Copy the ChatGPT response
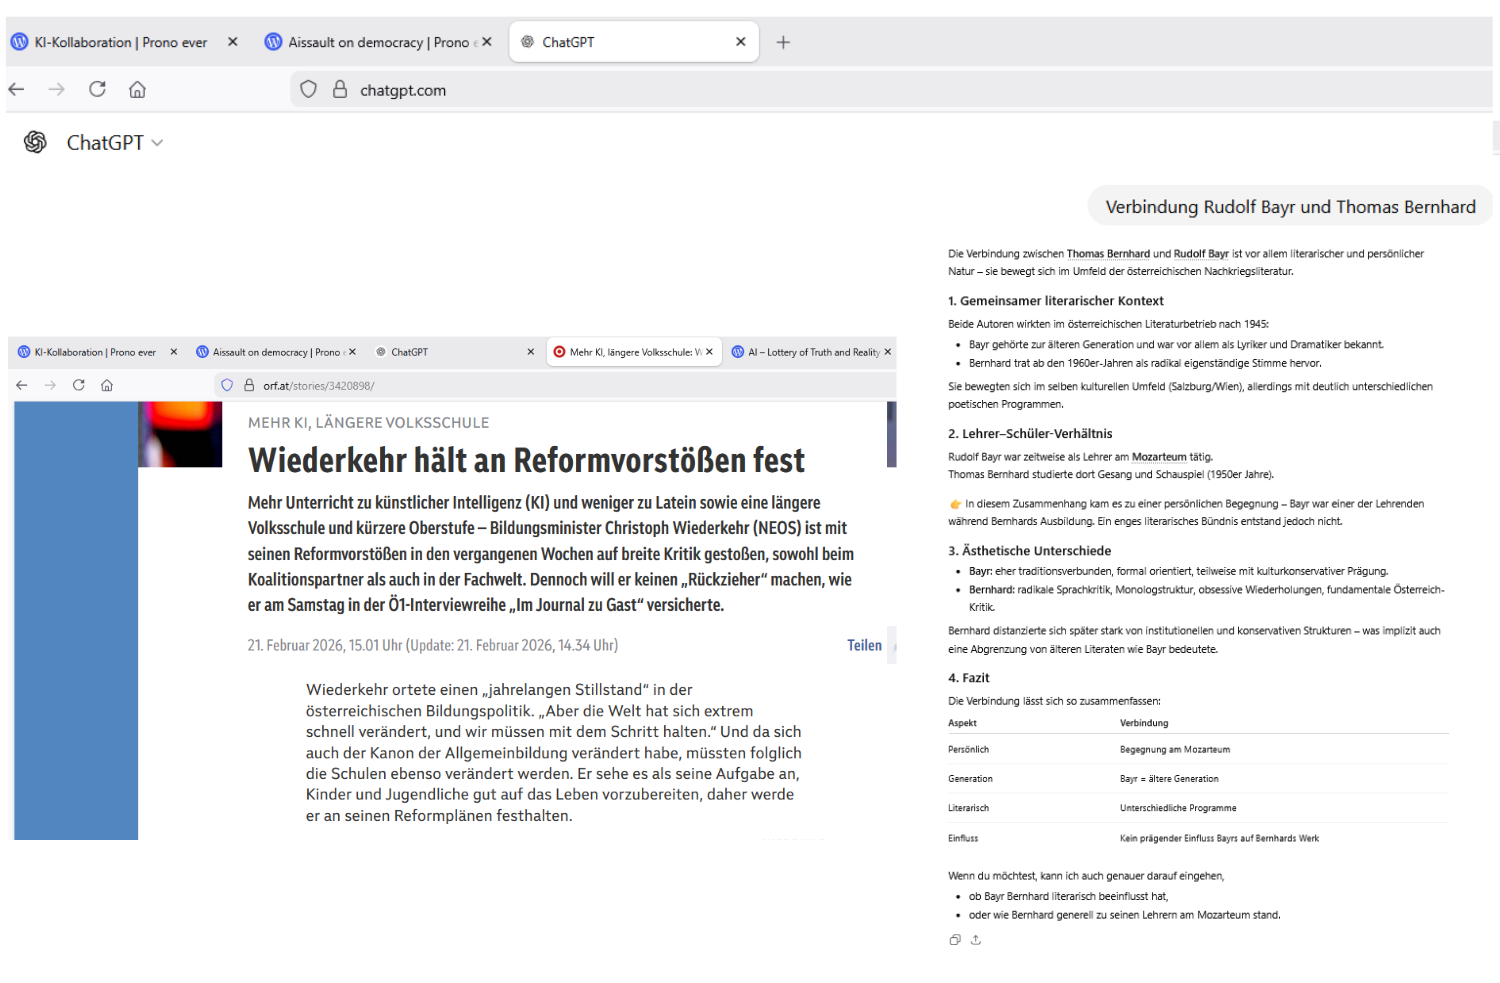The height and width of the screenshot is (983, 1500). coord(955,940)
